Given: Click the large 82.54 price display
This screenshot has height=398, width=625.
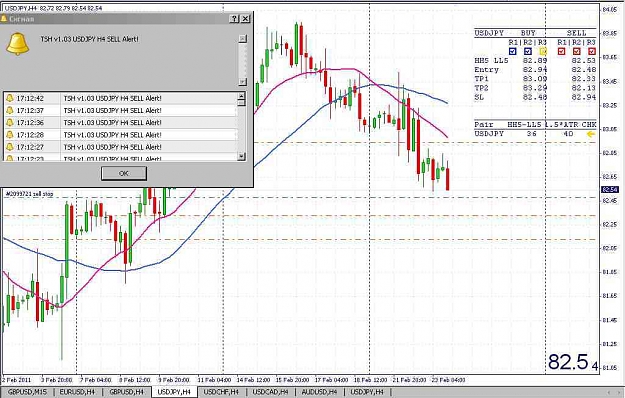Looking at the screenshot, I should [573, 362].
